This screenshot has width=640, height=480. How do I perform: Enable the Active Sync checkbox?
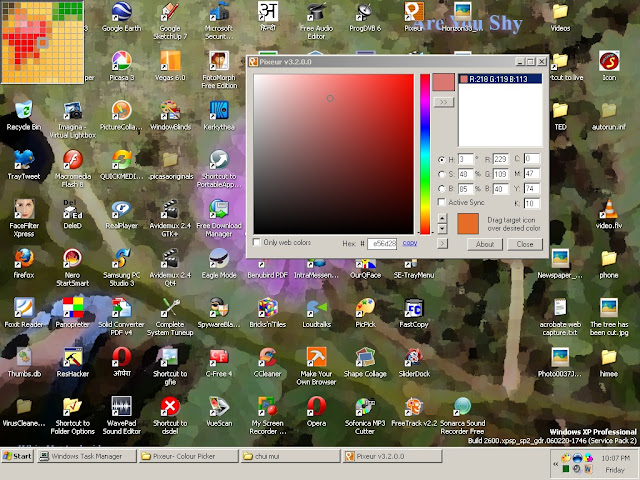441,202
